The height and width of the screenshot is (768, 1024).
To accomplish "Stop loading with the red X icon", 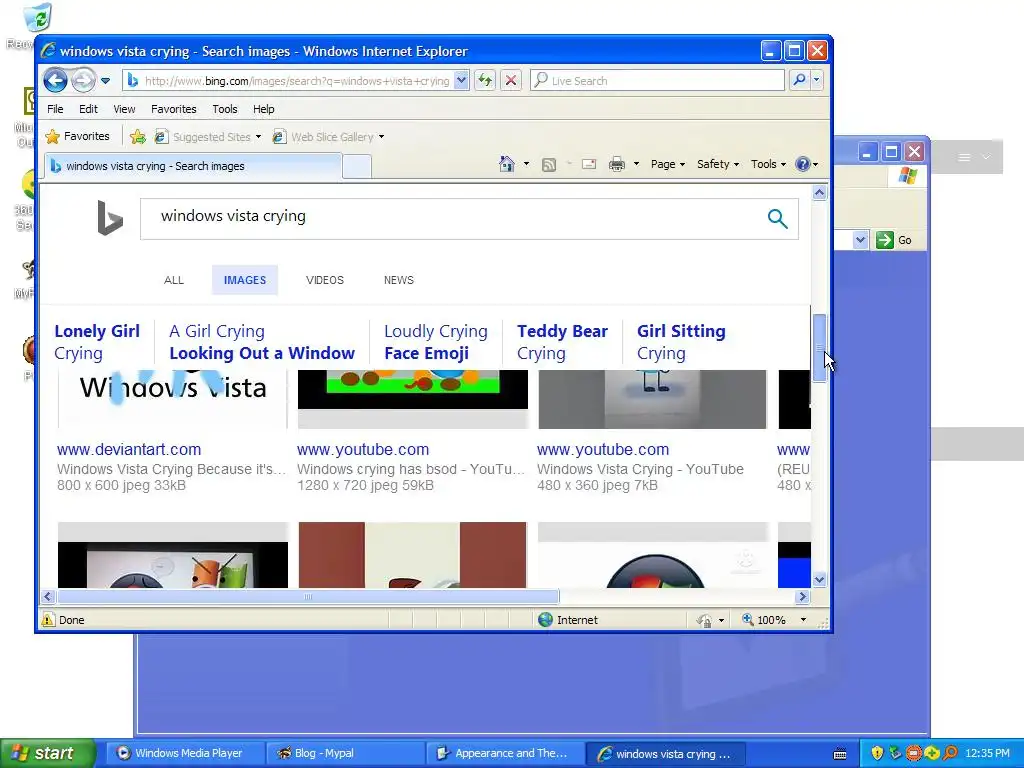I will tap(511, 80).
